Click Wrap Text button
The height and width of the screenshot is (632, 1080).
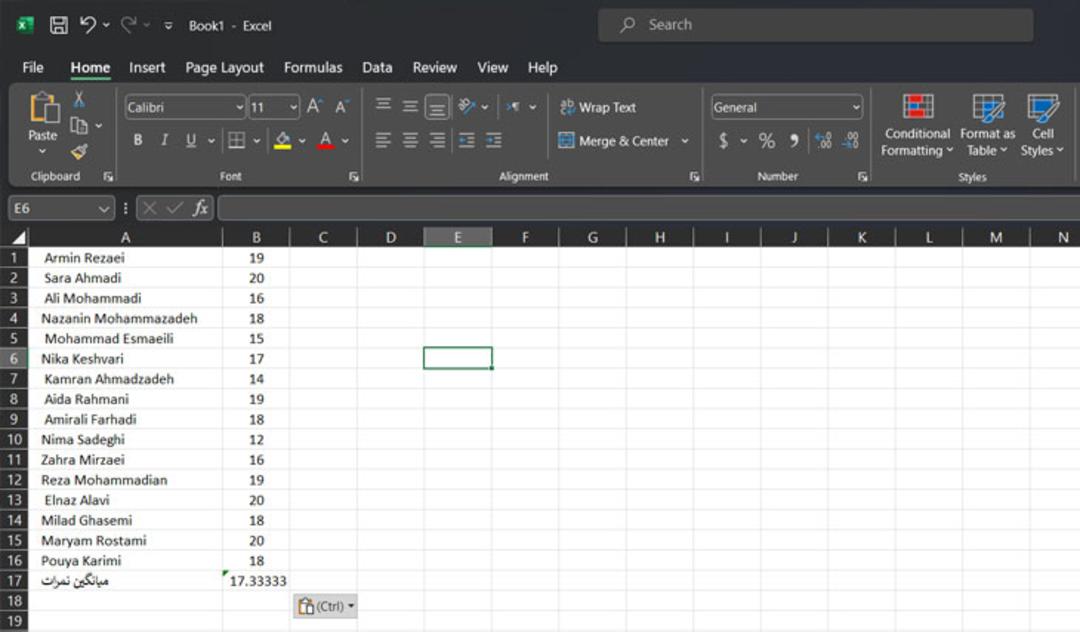pos(597,107)
